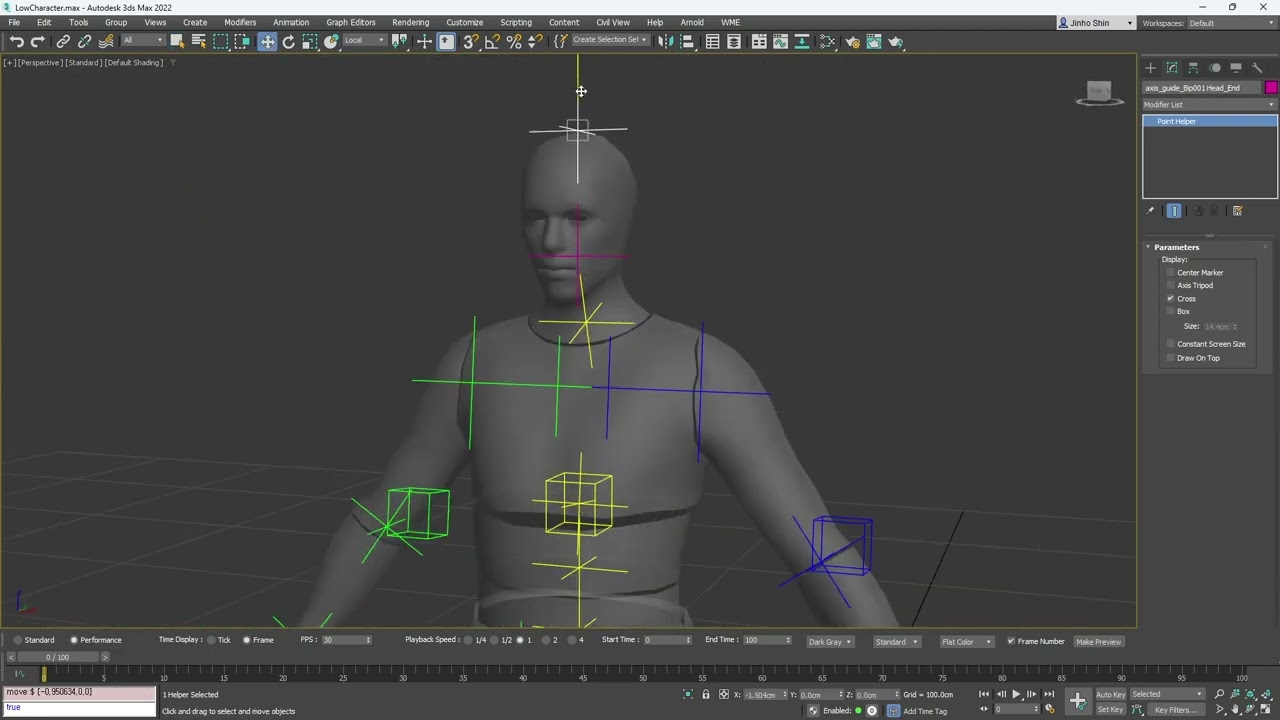This screenshot has height=720, width=1280.
Task: Click the Make Preview button
Action: coord(1098,642)
